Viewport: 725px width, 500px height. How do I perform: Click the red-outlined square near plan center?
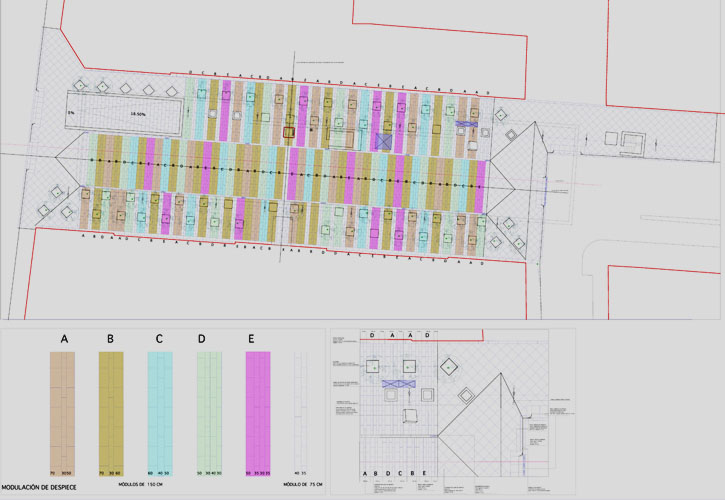pos(289,130)
